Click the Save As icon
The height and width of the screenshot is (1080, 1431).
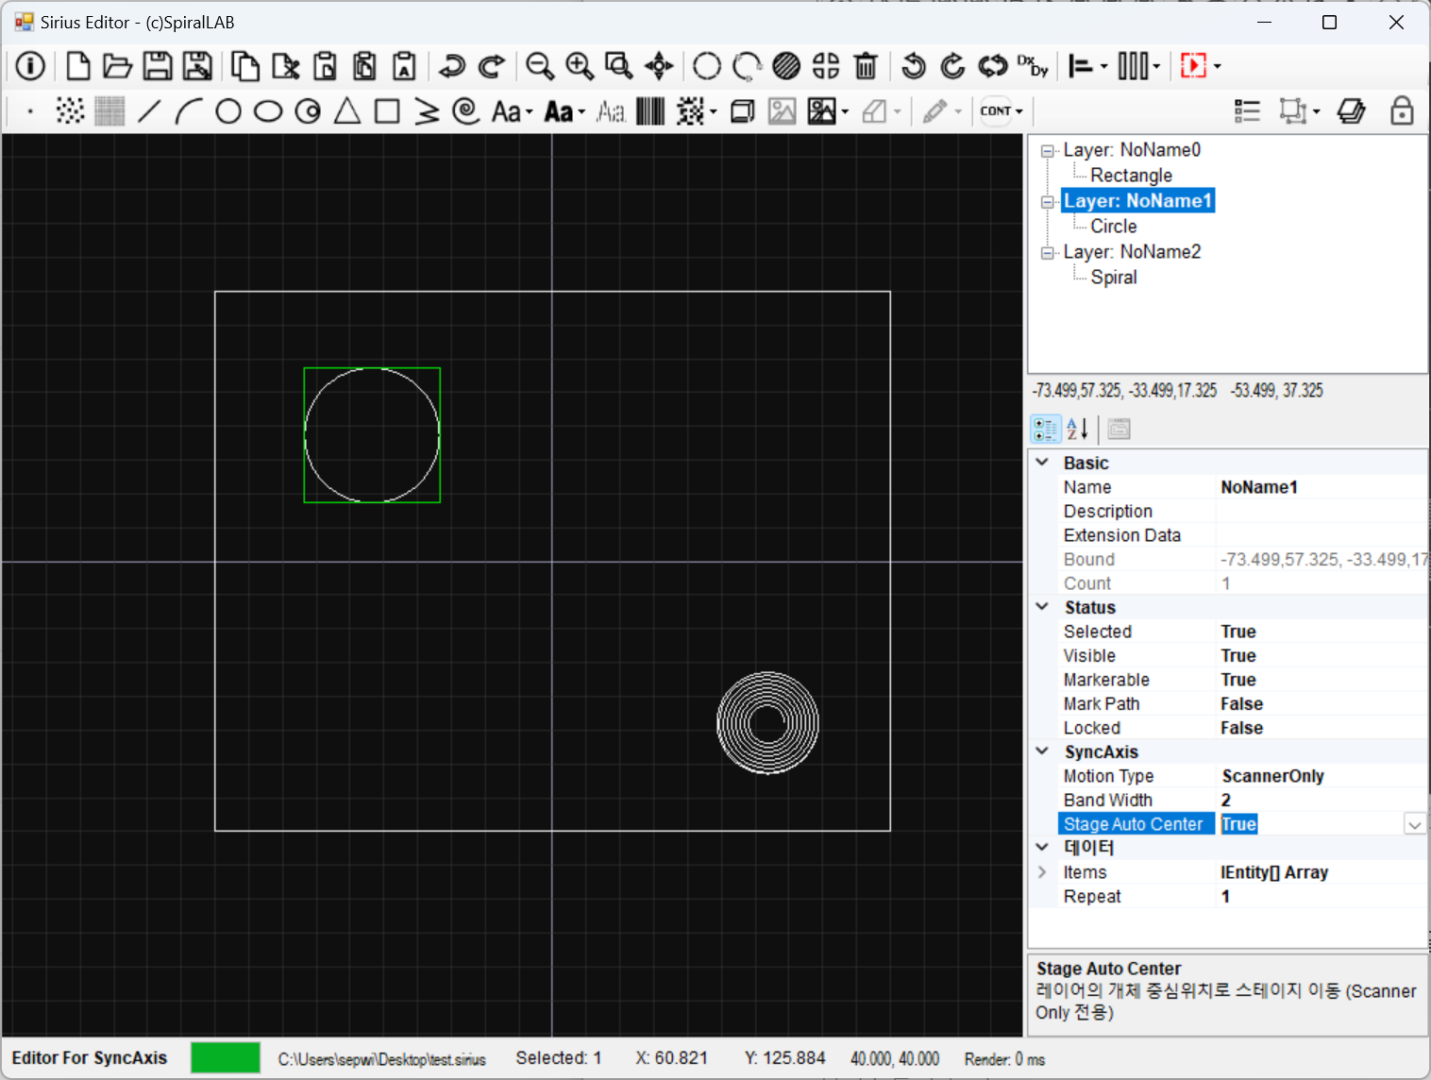coord(197,66)
